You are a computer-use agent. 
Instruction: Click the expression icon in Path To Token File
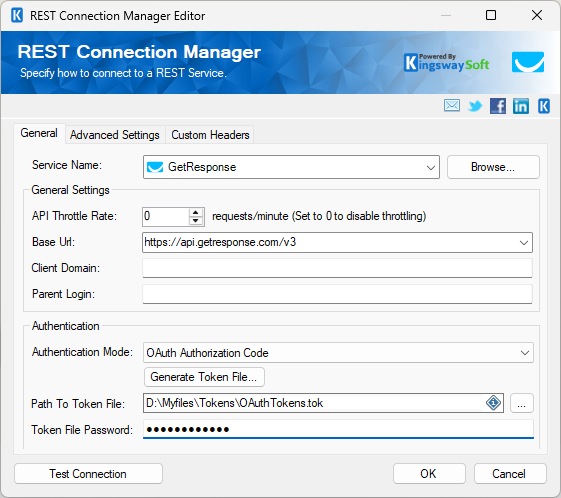click(x=493, y=403)
